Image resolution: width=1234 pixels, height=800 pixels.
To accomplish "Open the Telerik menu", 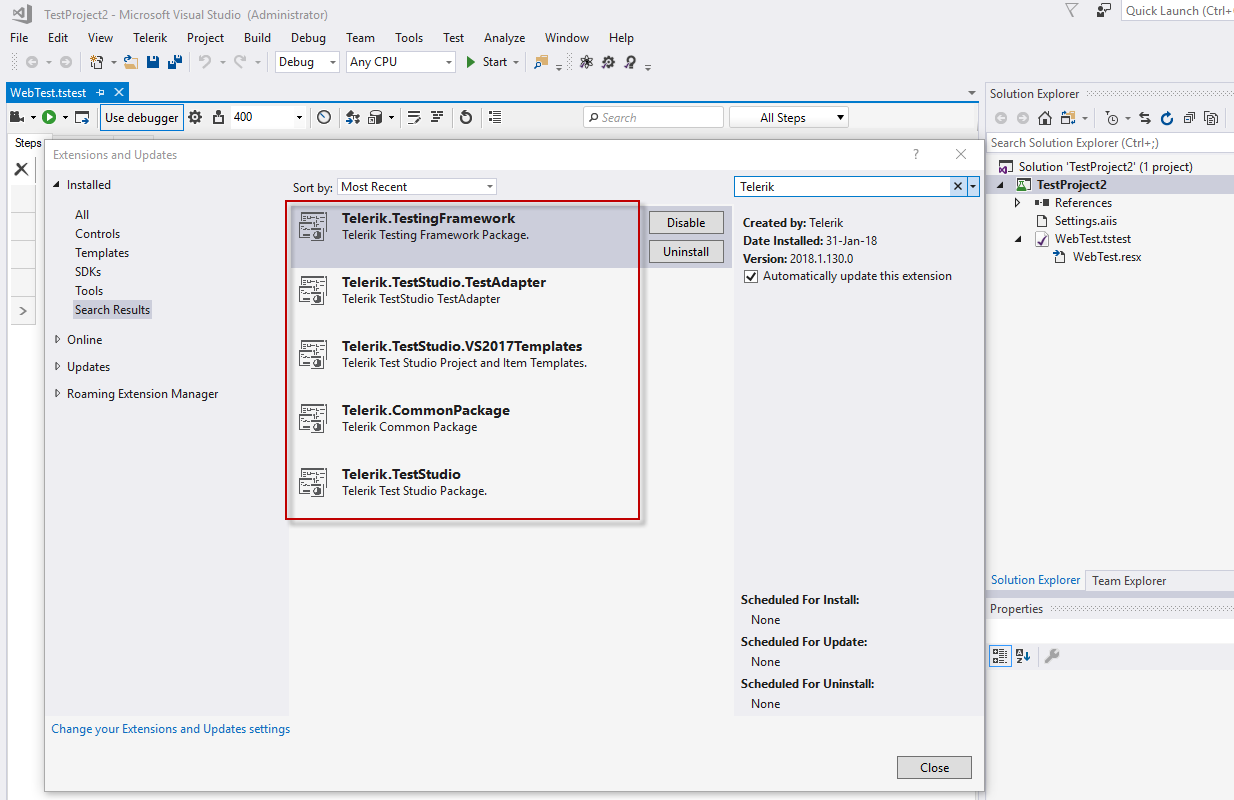I will click(x=150, y=38).
